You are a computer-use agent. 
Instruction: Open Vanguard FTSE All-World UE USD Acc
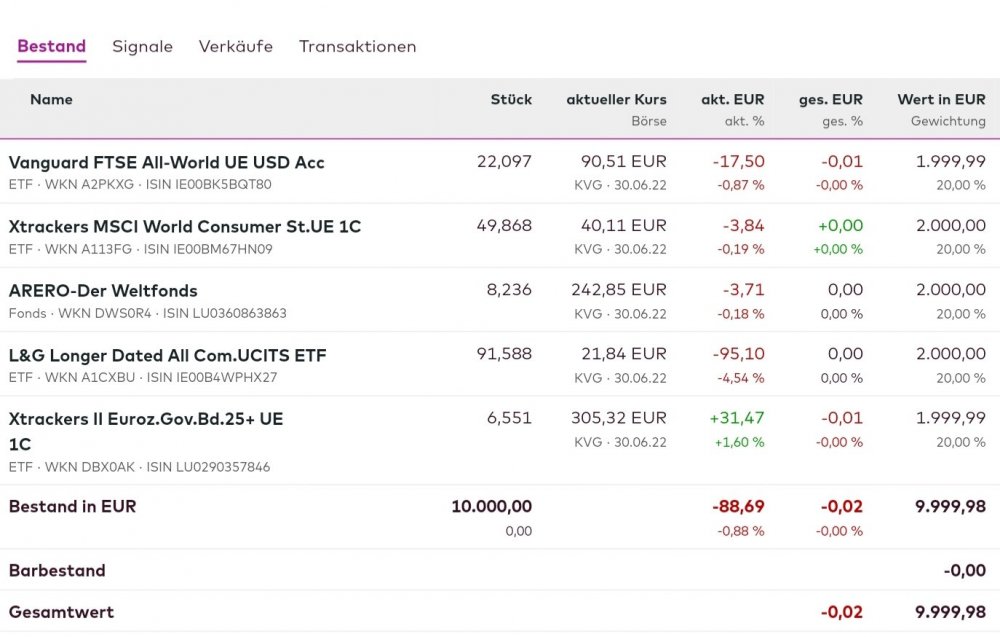pos(167,162)
